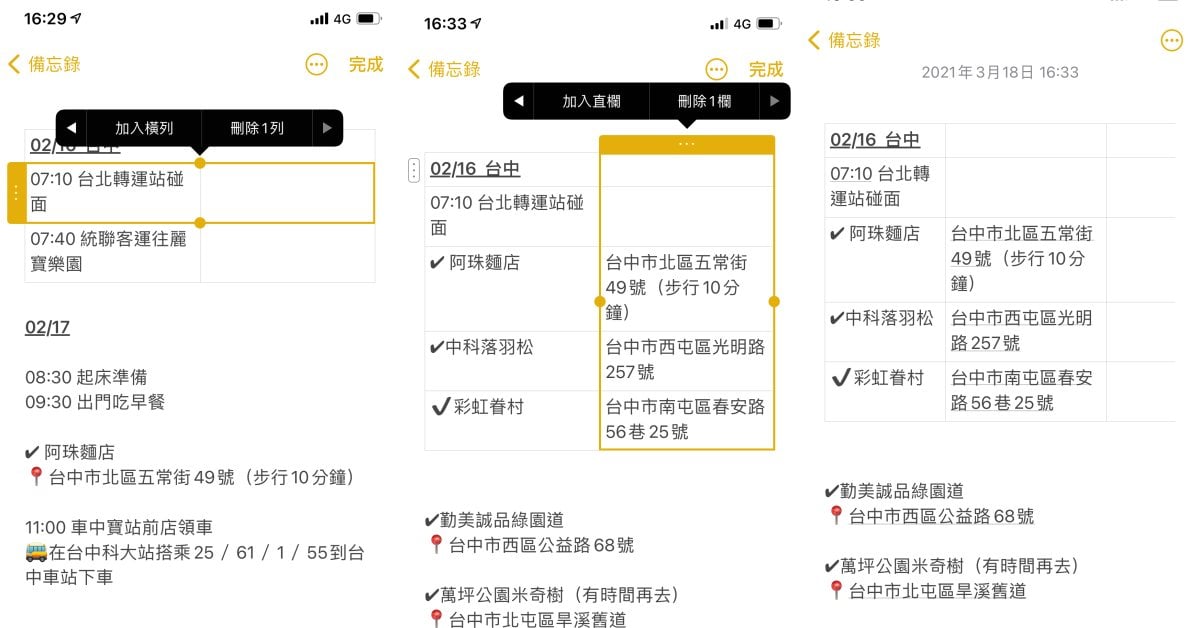This screenshot has width=1200, height=628.
Task: Tap the left arrow beside 加入橫列
Action: coord(71,128)
